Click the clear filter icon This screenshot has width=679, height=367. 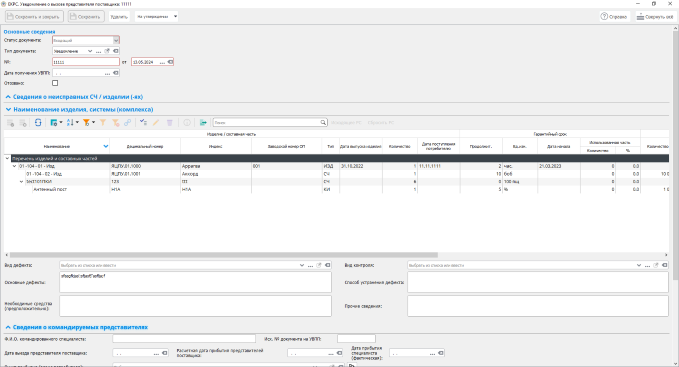point(116,123)
